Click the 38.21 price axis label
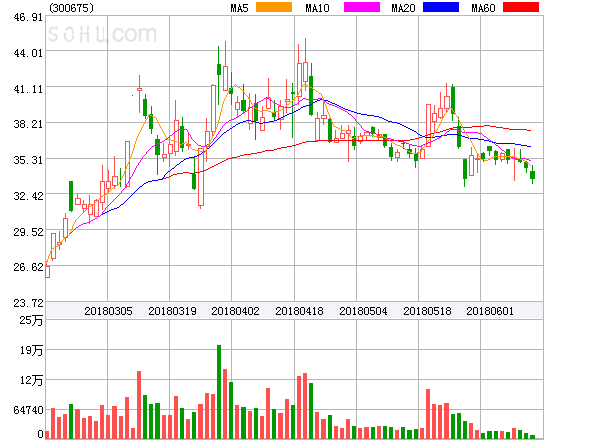 click(x=28, y=124)
